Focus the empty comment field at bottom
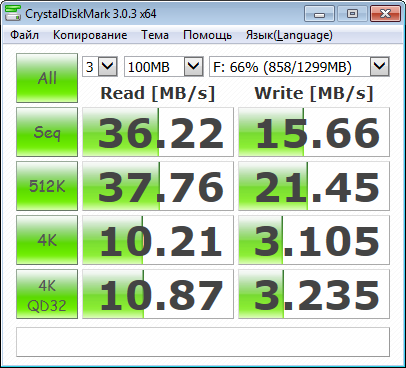 pos(203,342)
